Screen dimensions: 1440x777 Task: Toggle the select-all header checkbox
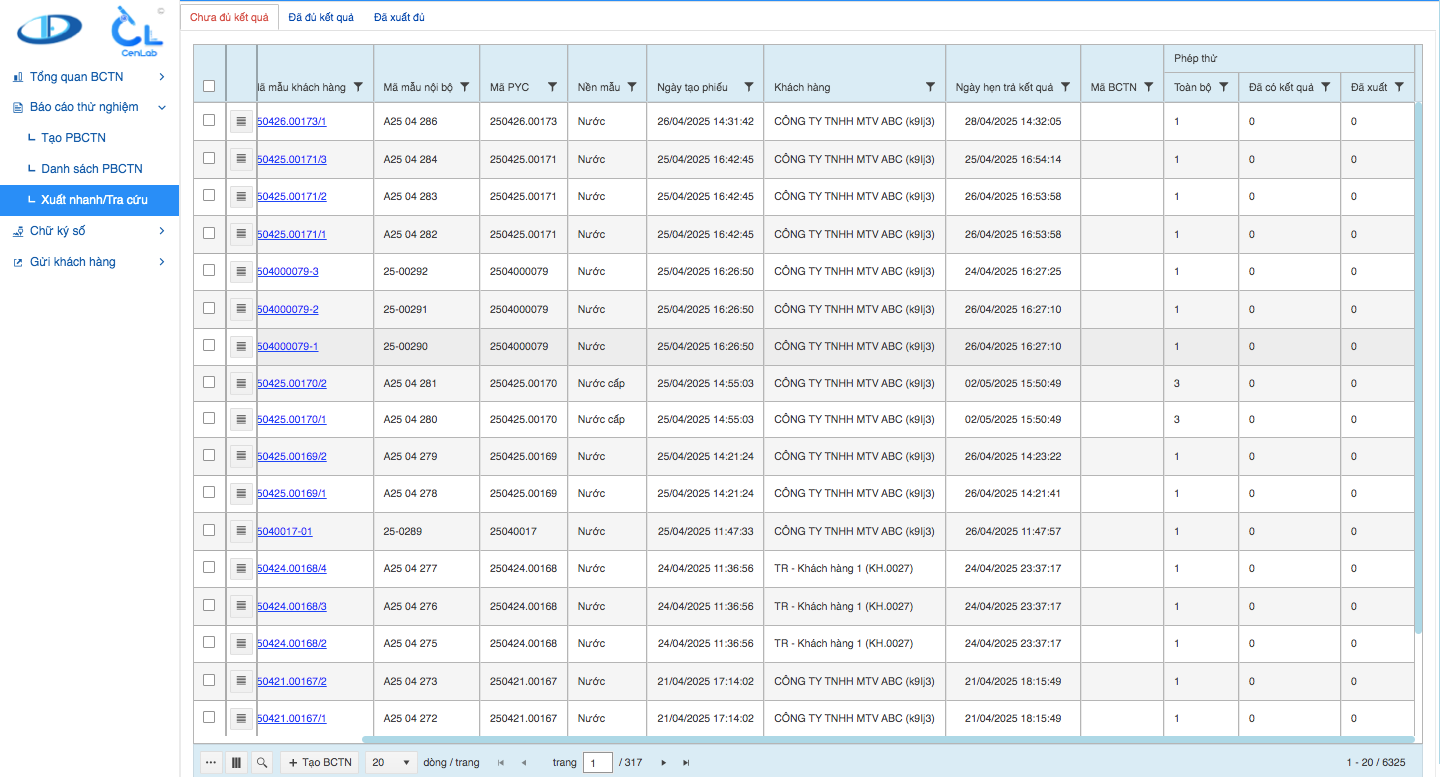[x=209, y=86]
